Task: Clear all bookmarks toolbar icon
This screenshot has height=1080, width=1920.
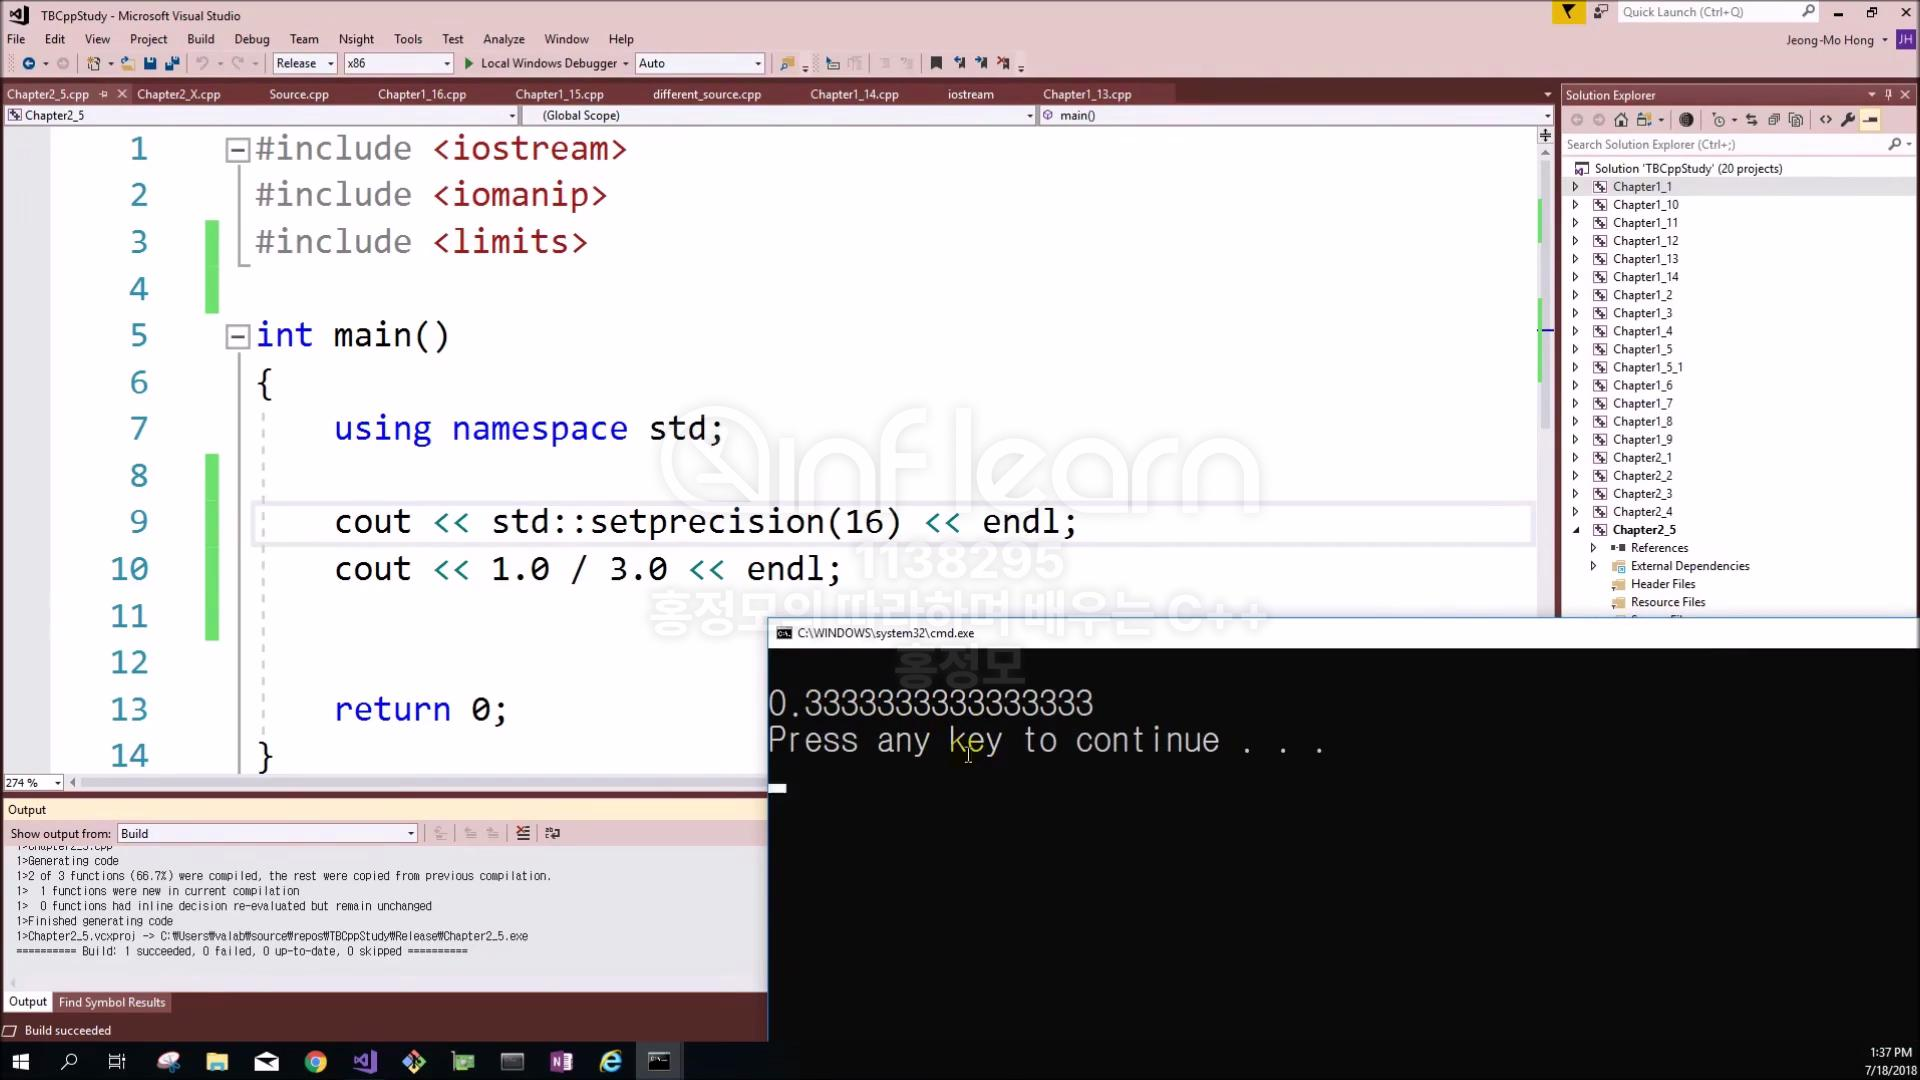Action: coord(1003,63)
